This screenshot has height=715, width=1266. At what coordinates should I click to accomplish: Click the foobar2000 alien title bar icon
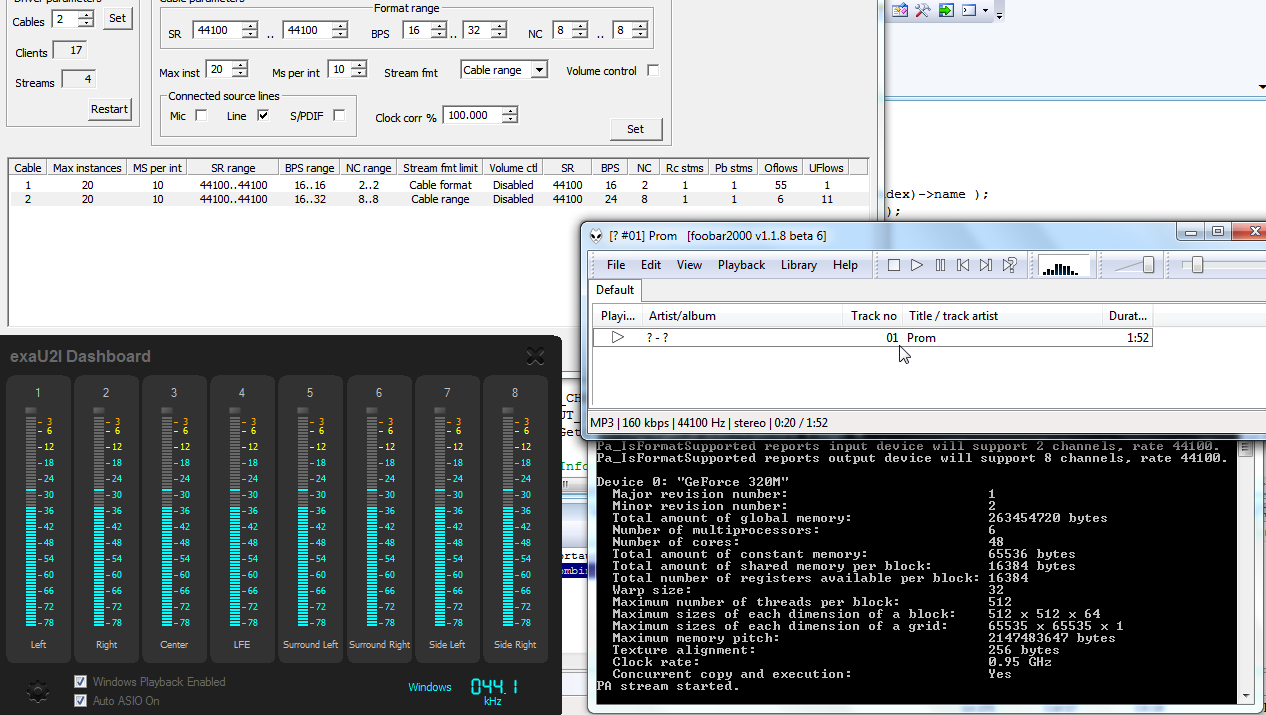click(597, 236)
